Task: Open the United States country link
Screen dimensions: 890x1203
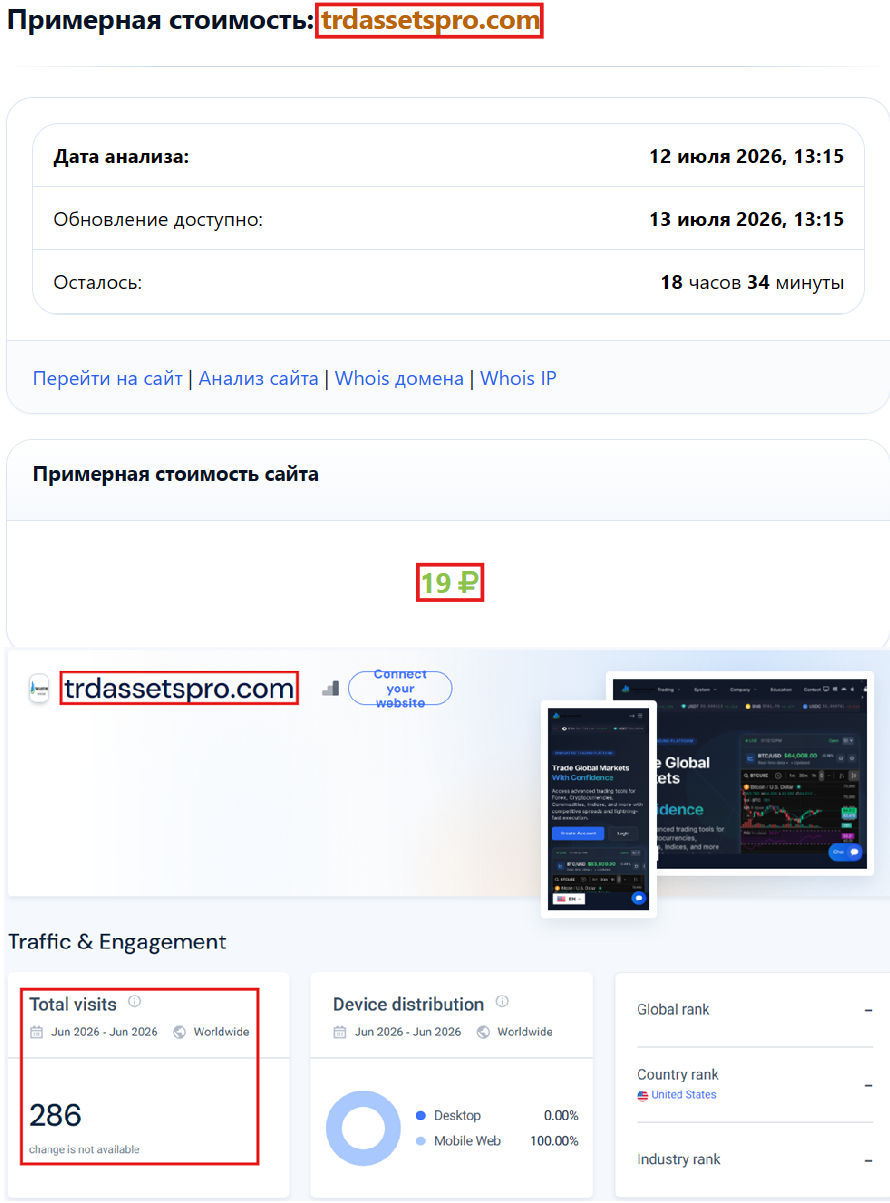Action: pyautogui.click(x=684, y=1095)
